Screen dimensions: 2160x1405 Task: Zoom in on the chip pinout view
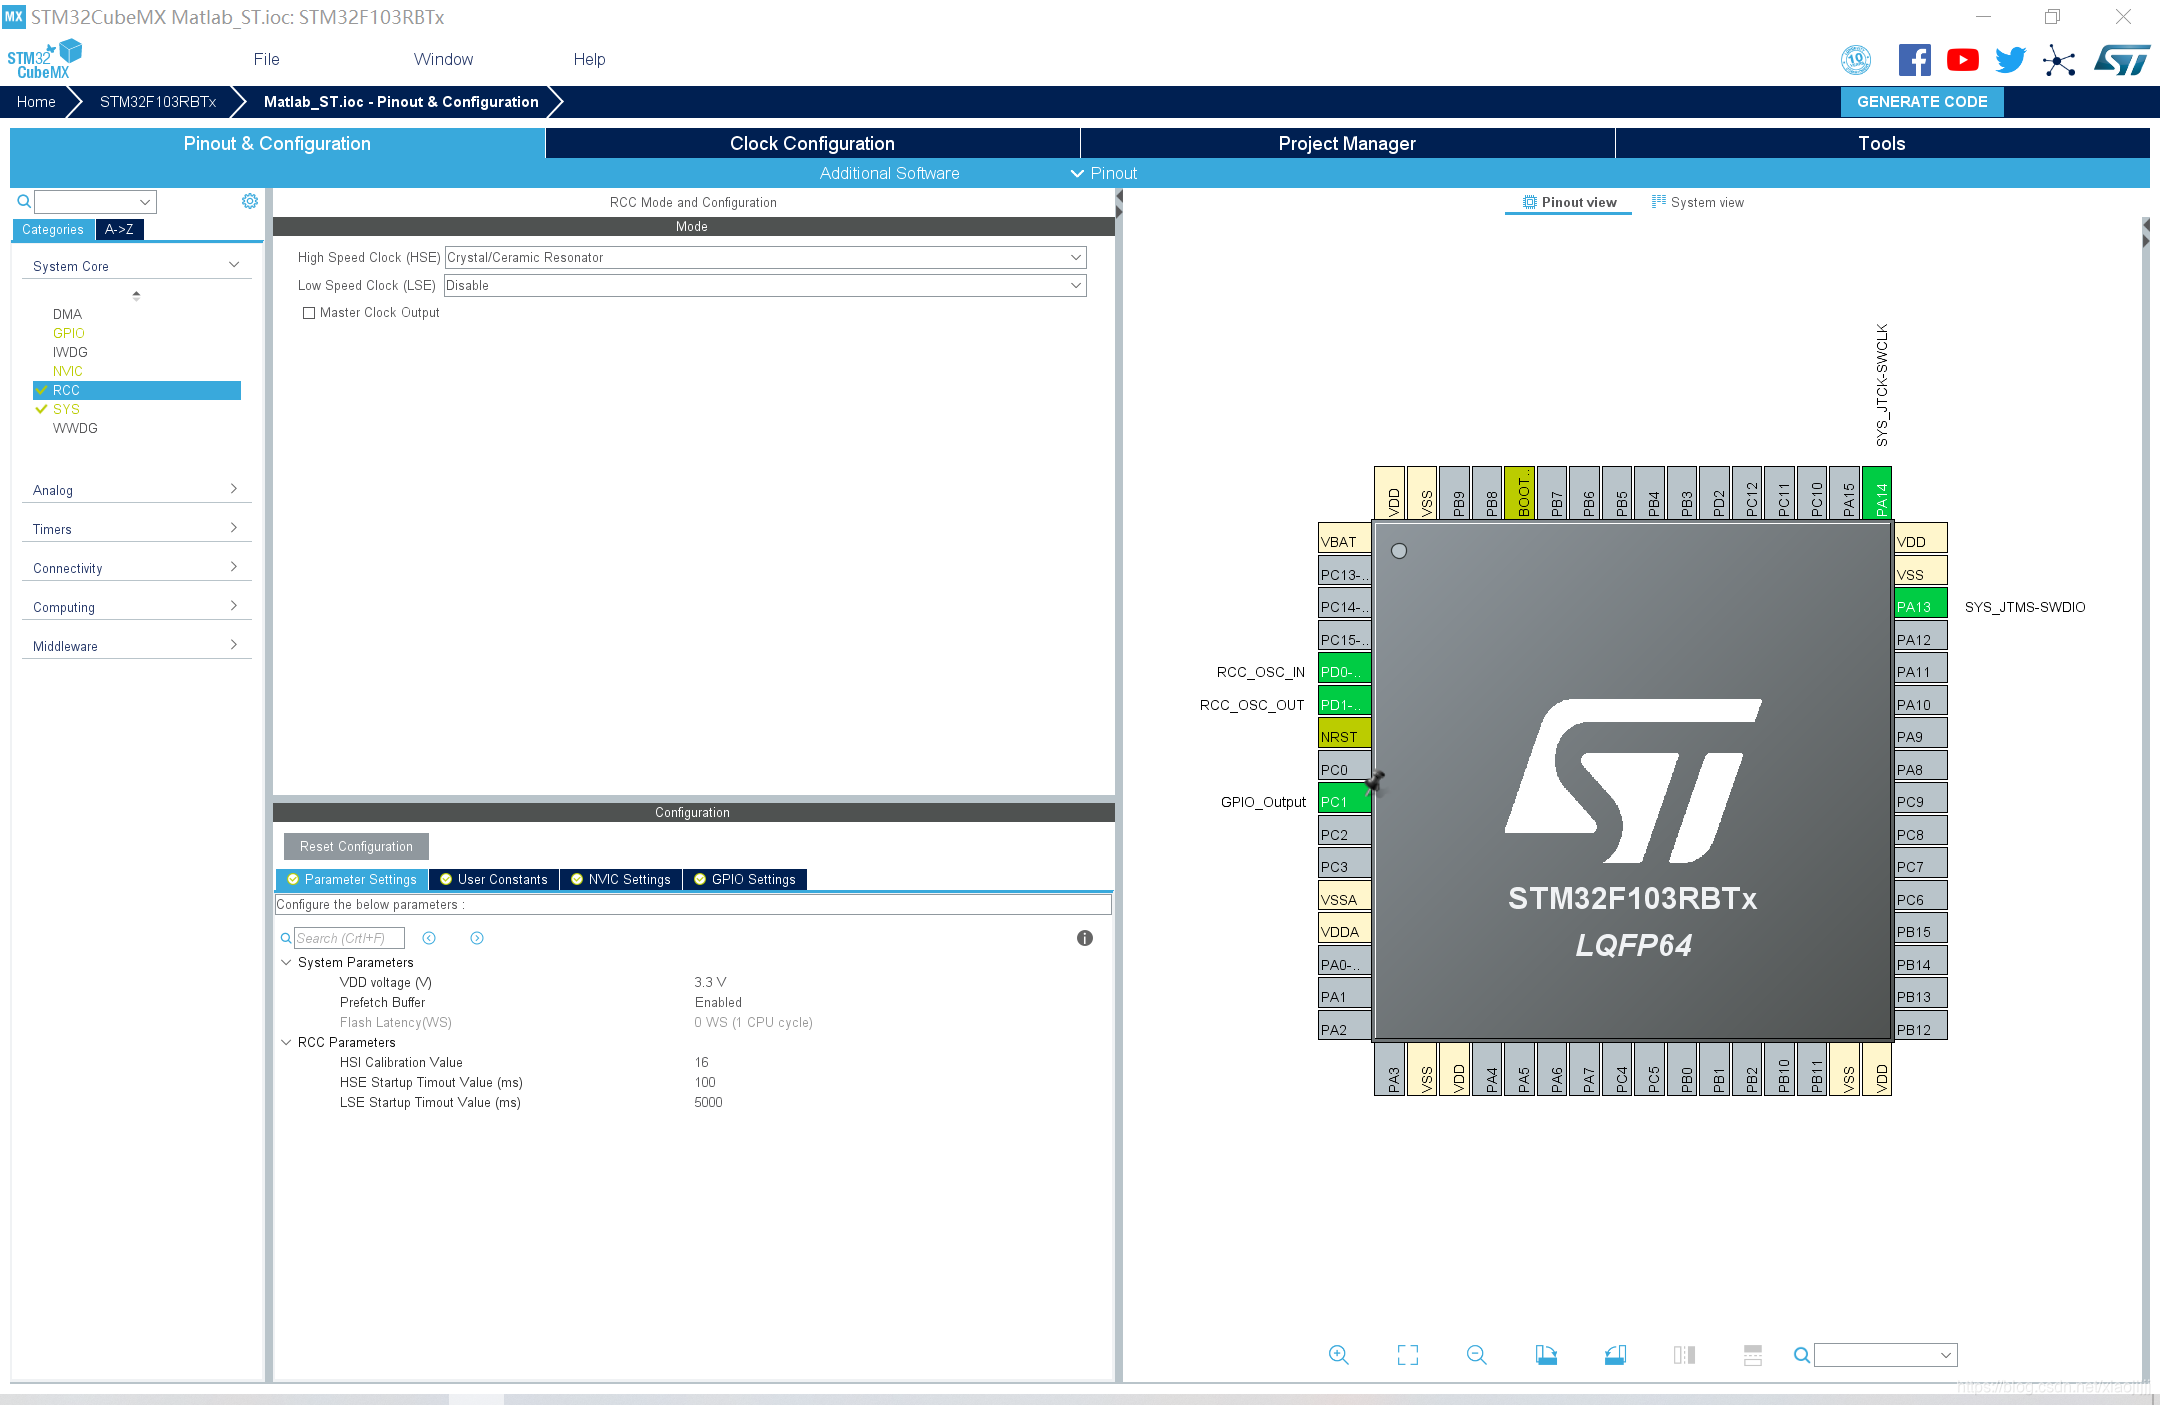(1338, 1355)
